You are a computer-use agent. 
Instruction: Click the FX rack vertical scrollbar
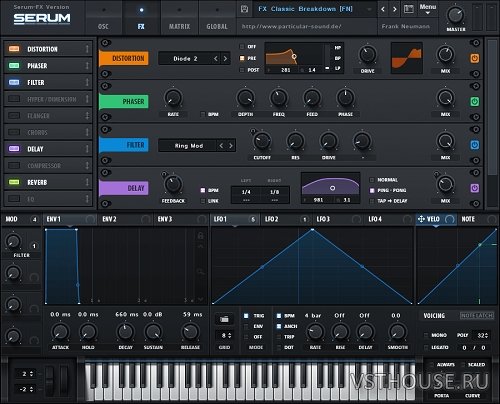tap(492, 107)
